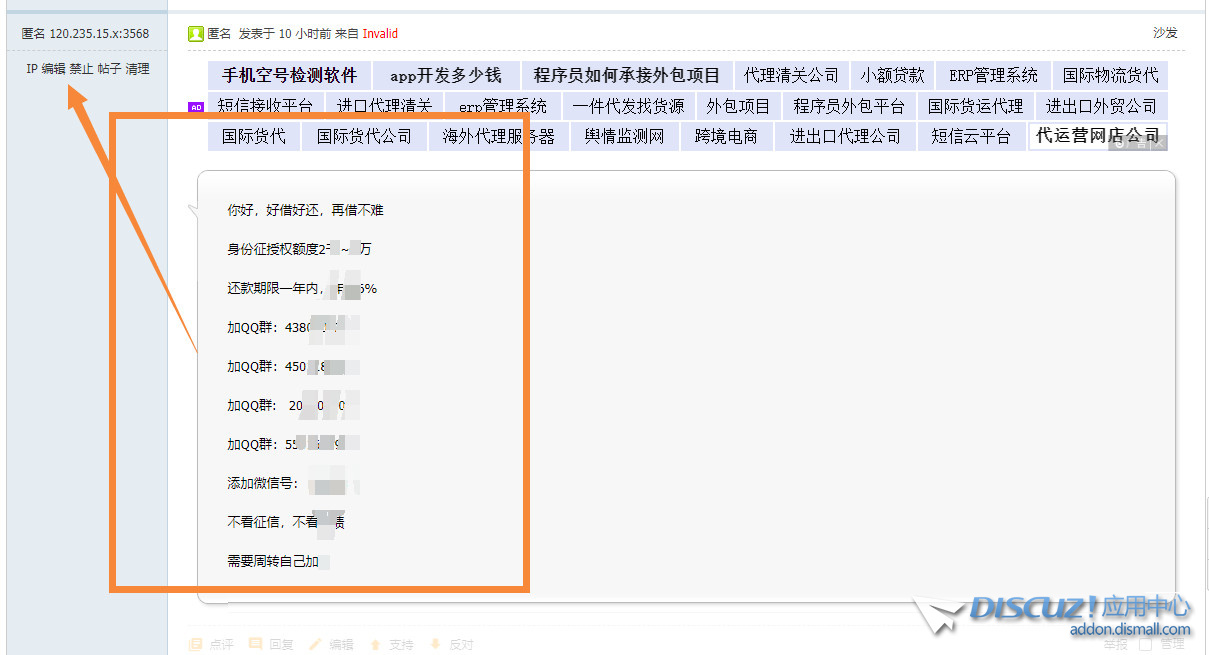Click the 回复 reply icon
This screenshot has width=1209, height=655.
pos(255,643)
